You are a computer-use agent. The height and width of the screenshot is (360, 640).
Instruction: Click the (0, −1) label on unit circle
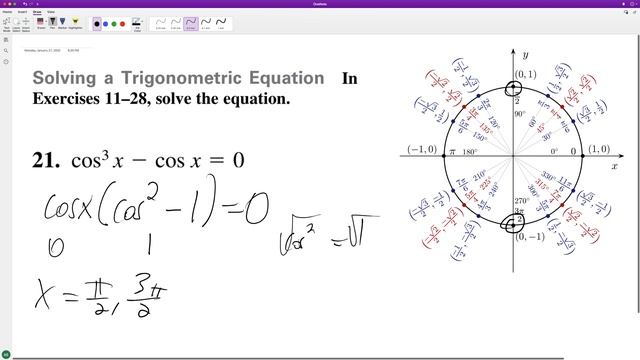tap(530, 237)
